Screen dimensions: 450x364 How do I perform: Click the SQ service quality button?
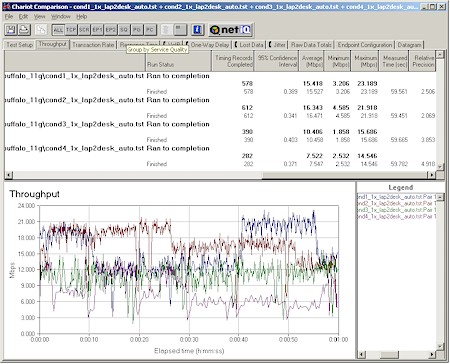coord(124,30)
